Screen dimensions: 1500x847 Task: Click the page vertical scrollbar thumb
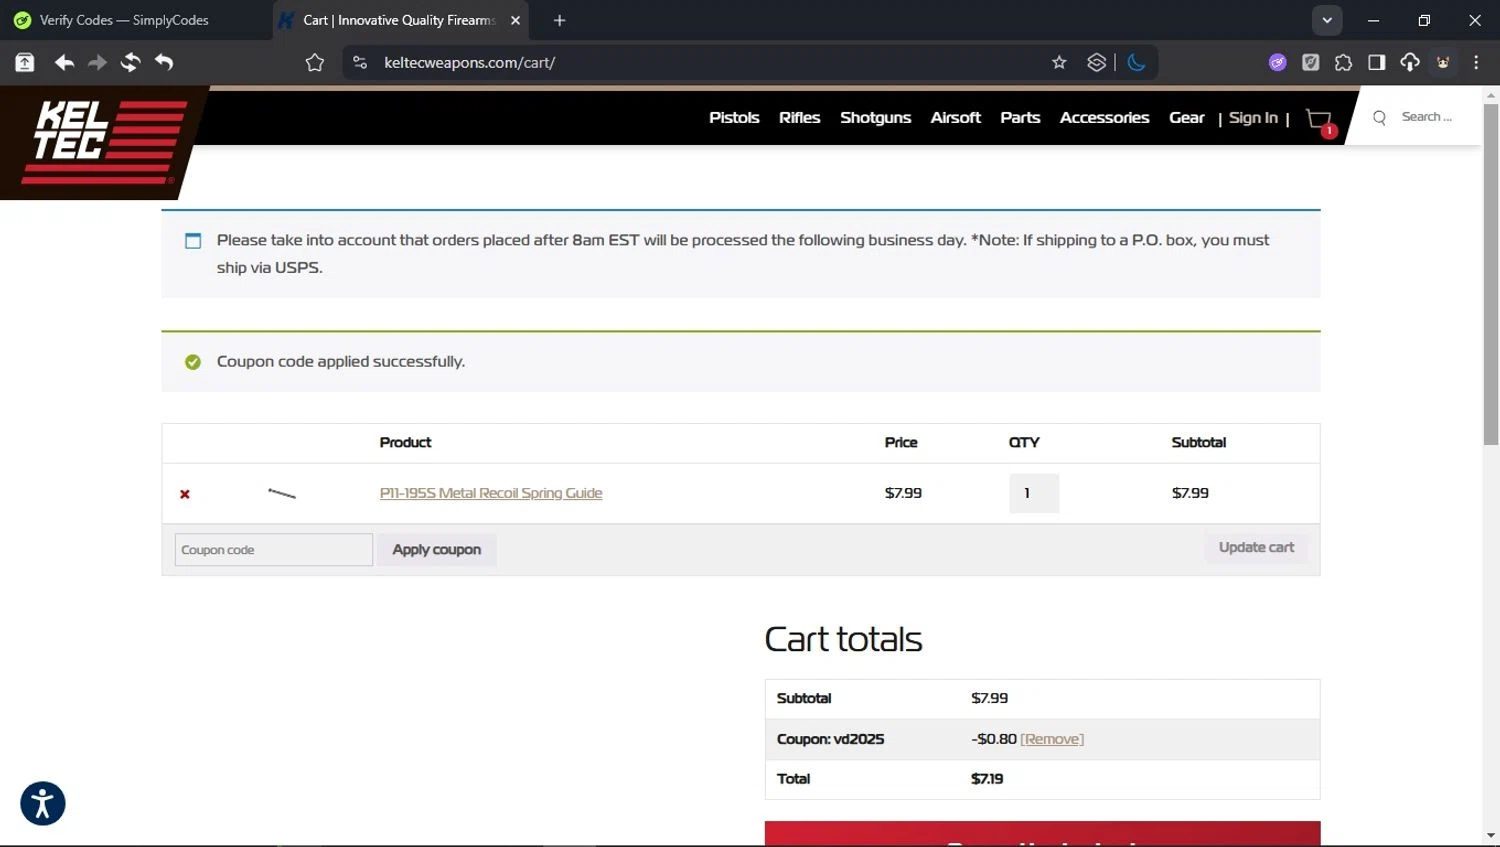[x=1491, y=275]
